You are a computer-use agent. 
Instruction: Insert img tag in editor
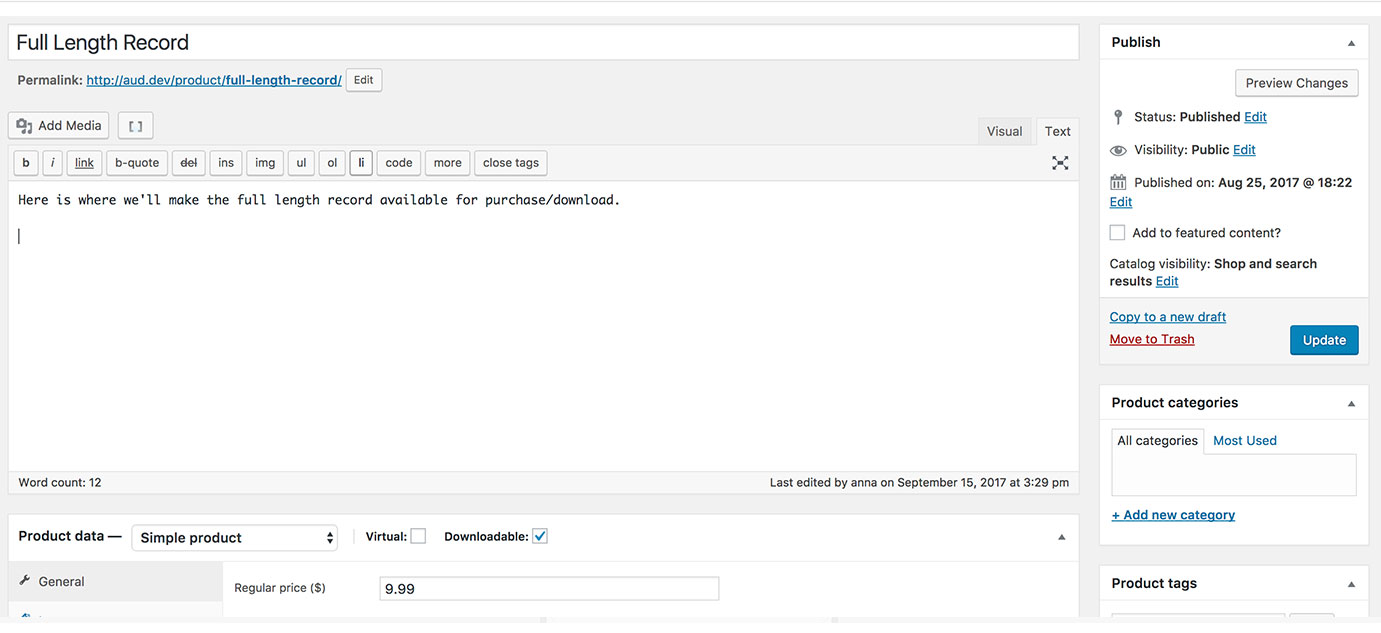265,163
